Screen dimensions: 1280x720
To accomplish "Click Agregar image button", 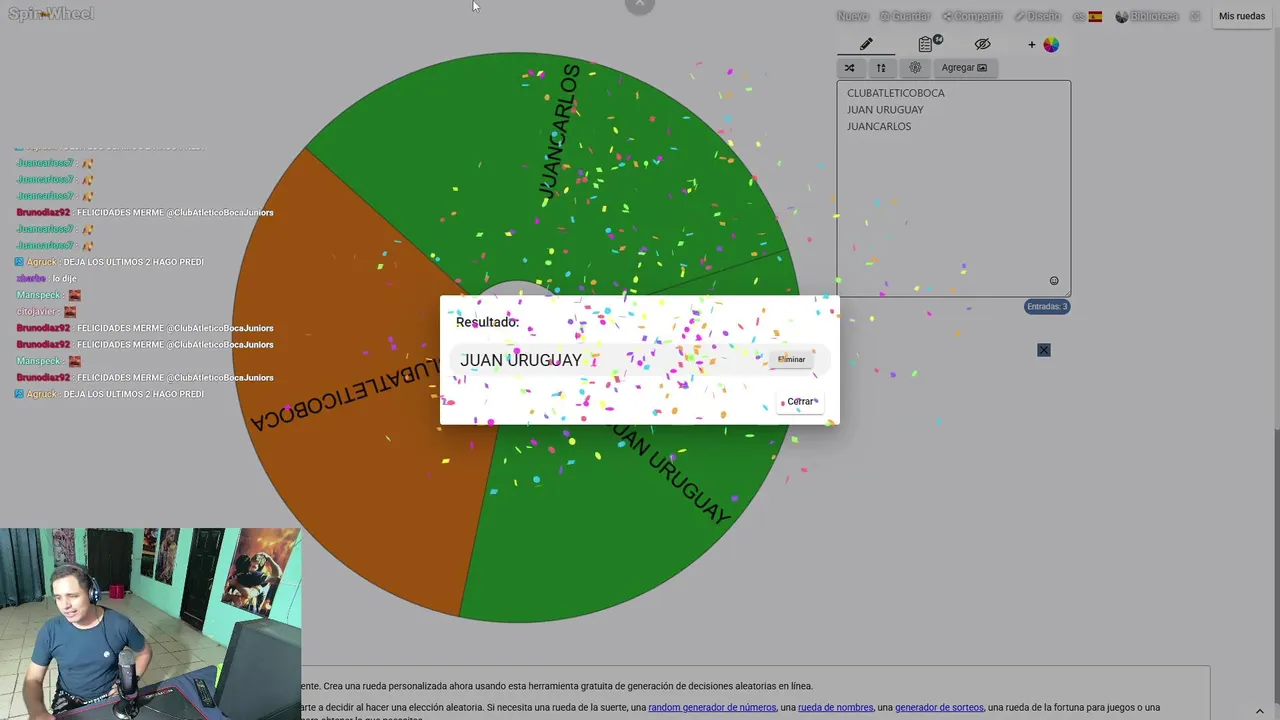I will (x=964, y=67).
